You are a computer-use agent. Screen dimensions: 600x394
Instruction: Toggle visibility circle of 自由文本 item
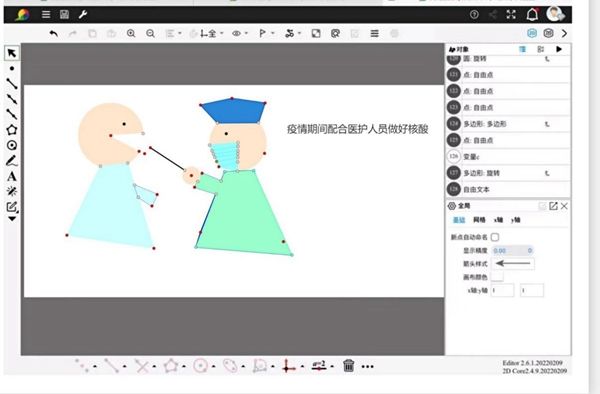click(x=453, y=189)
